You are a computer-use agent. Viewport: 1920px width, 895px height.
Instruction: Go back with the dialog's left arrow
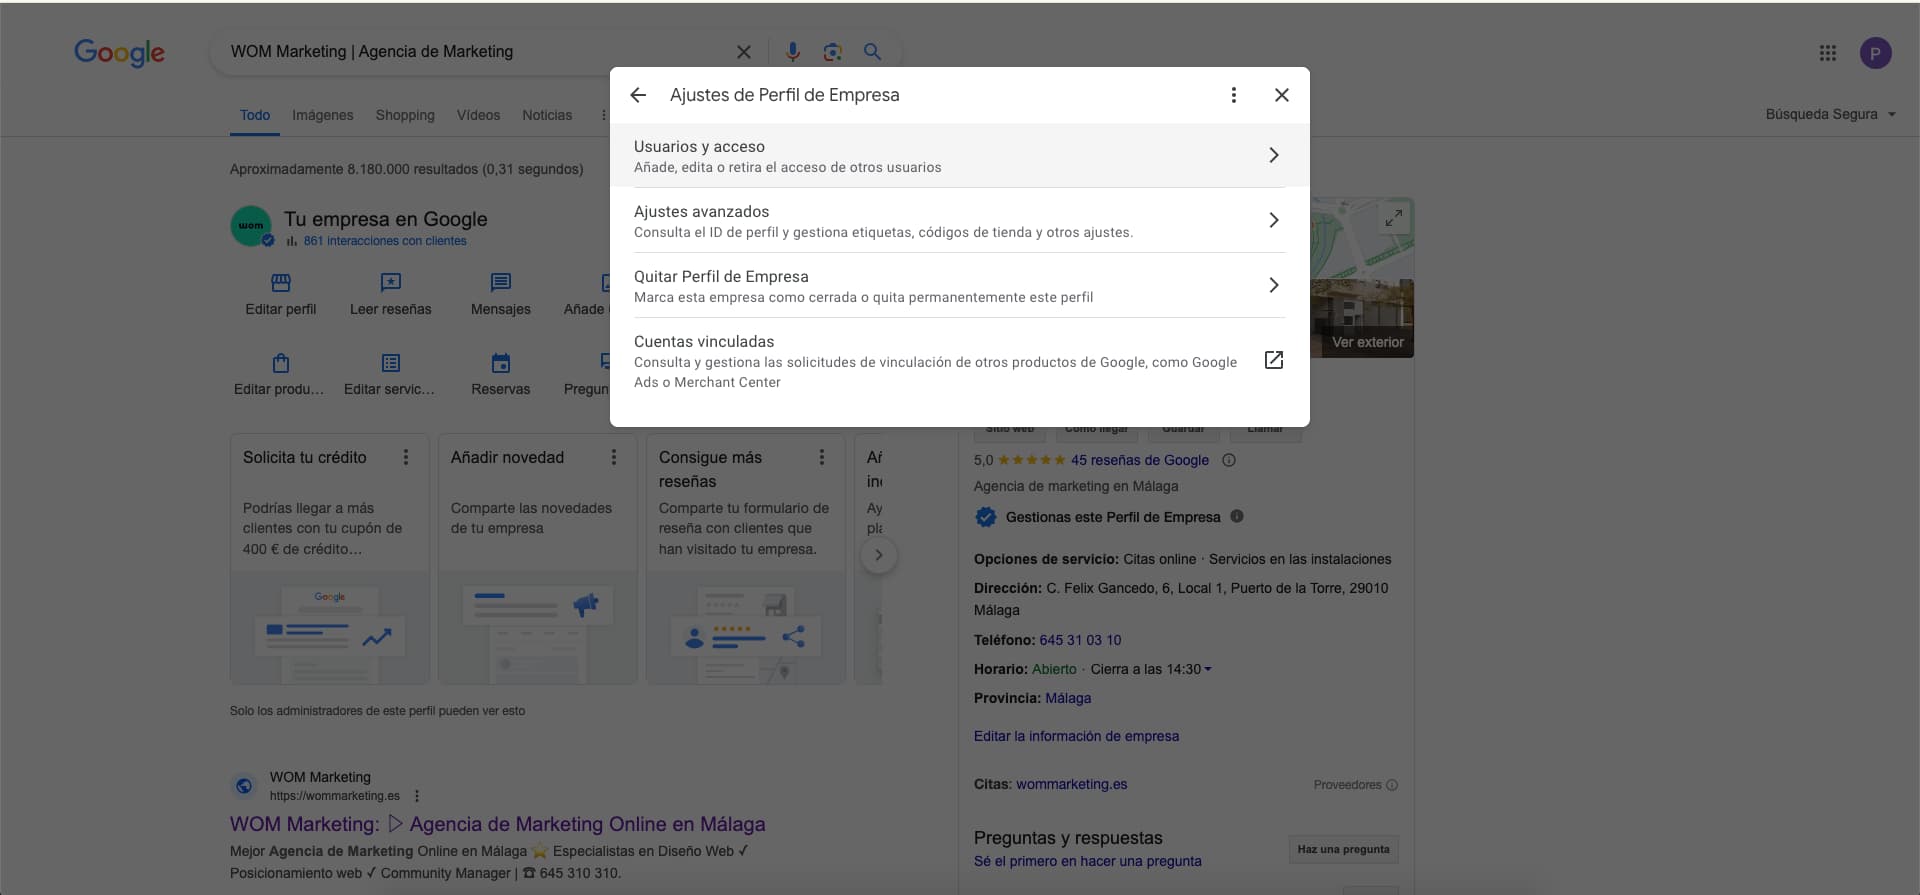(638, 95)
